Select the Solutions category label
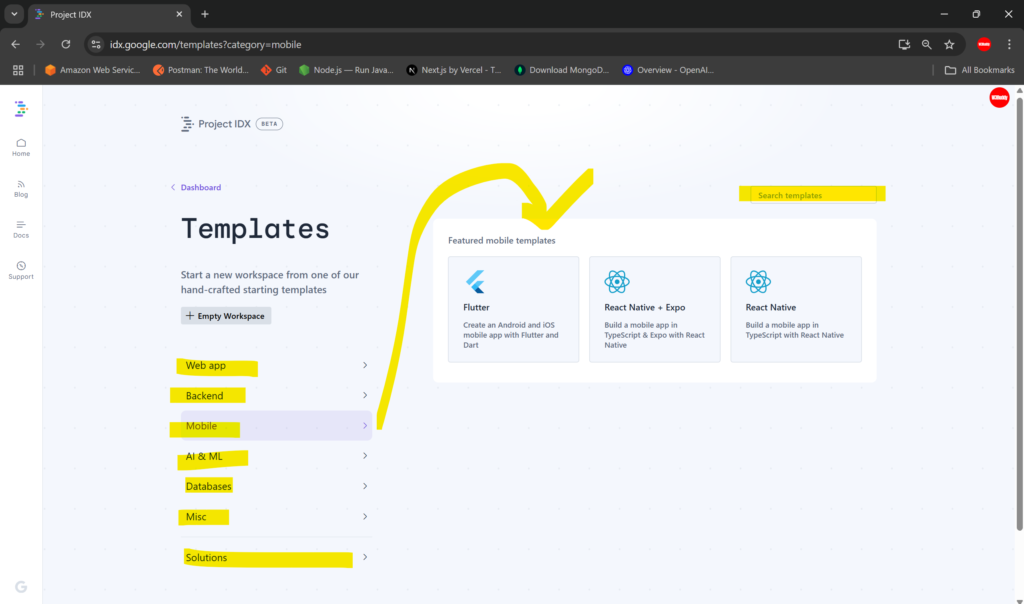The image size is (1024, 604). point(206,558)
